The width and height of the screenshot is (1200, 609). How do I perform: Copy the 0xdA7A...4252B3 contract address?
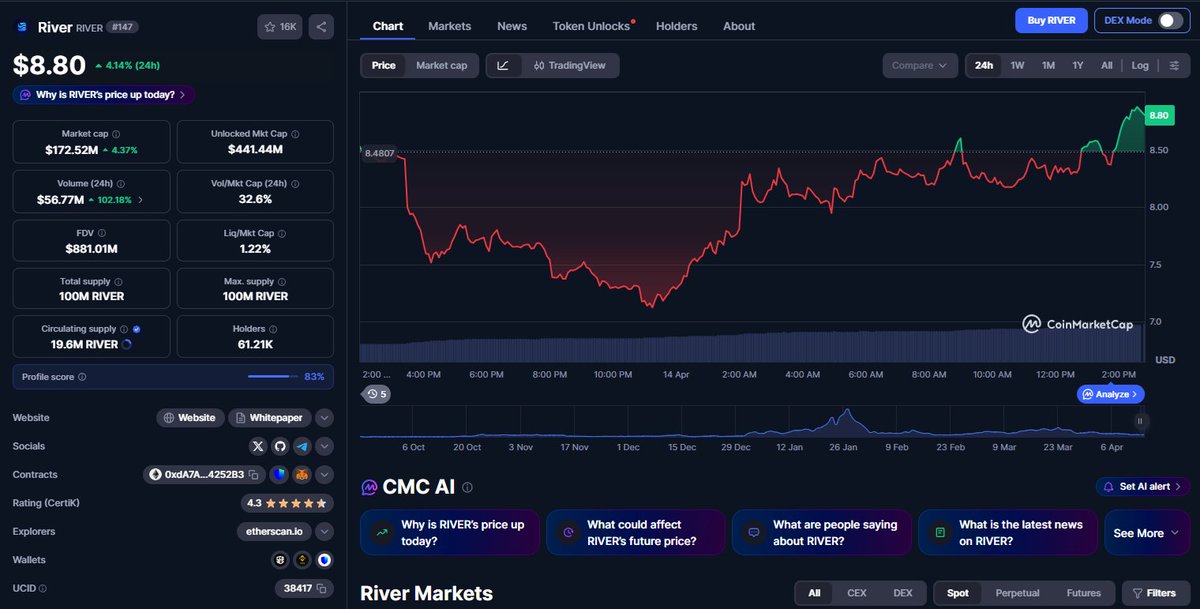254,475
